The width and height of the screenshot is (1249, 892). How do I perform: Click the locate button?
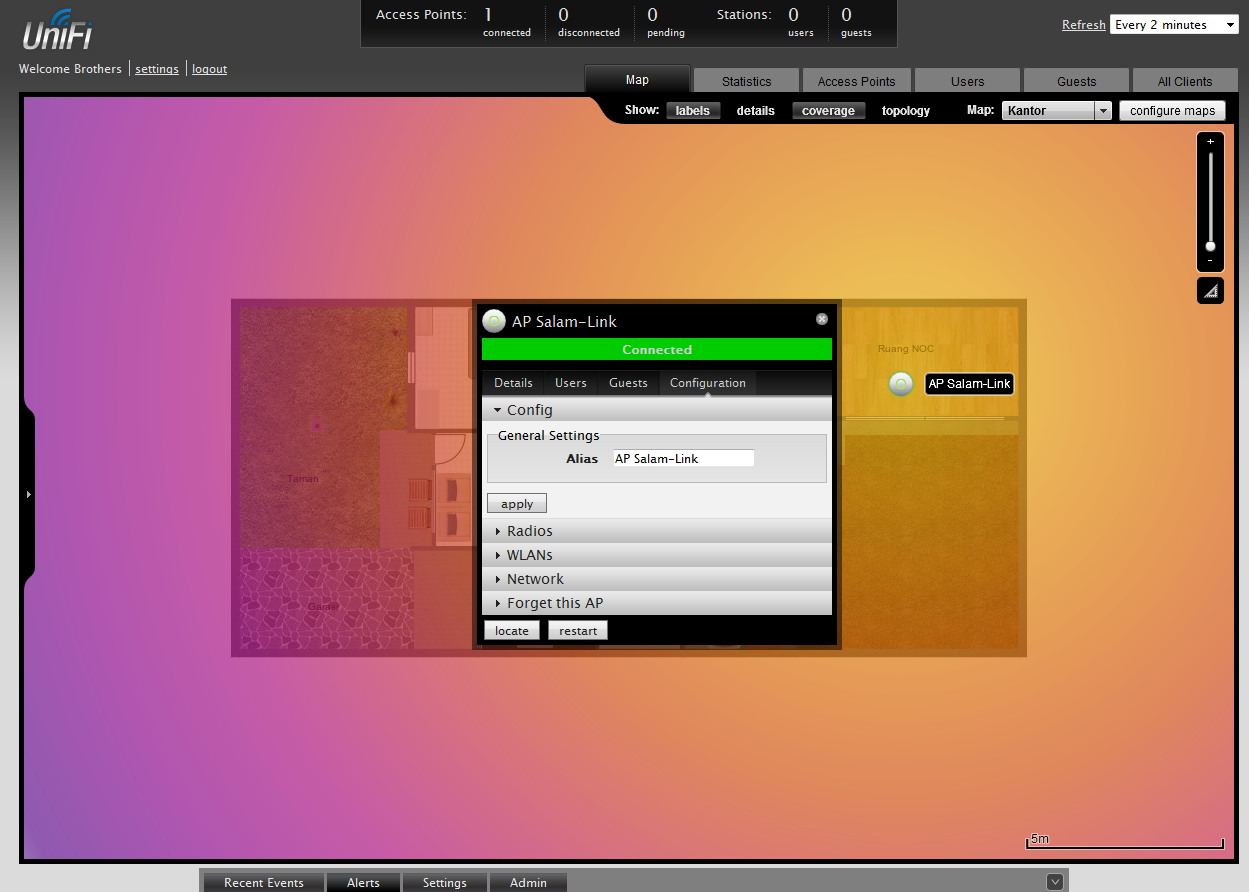[x=512, y=630]
